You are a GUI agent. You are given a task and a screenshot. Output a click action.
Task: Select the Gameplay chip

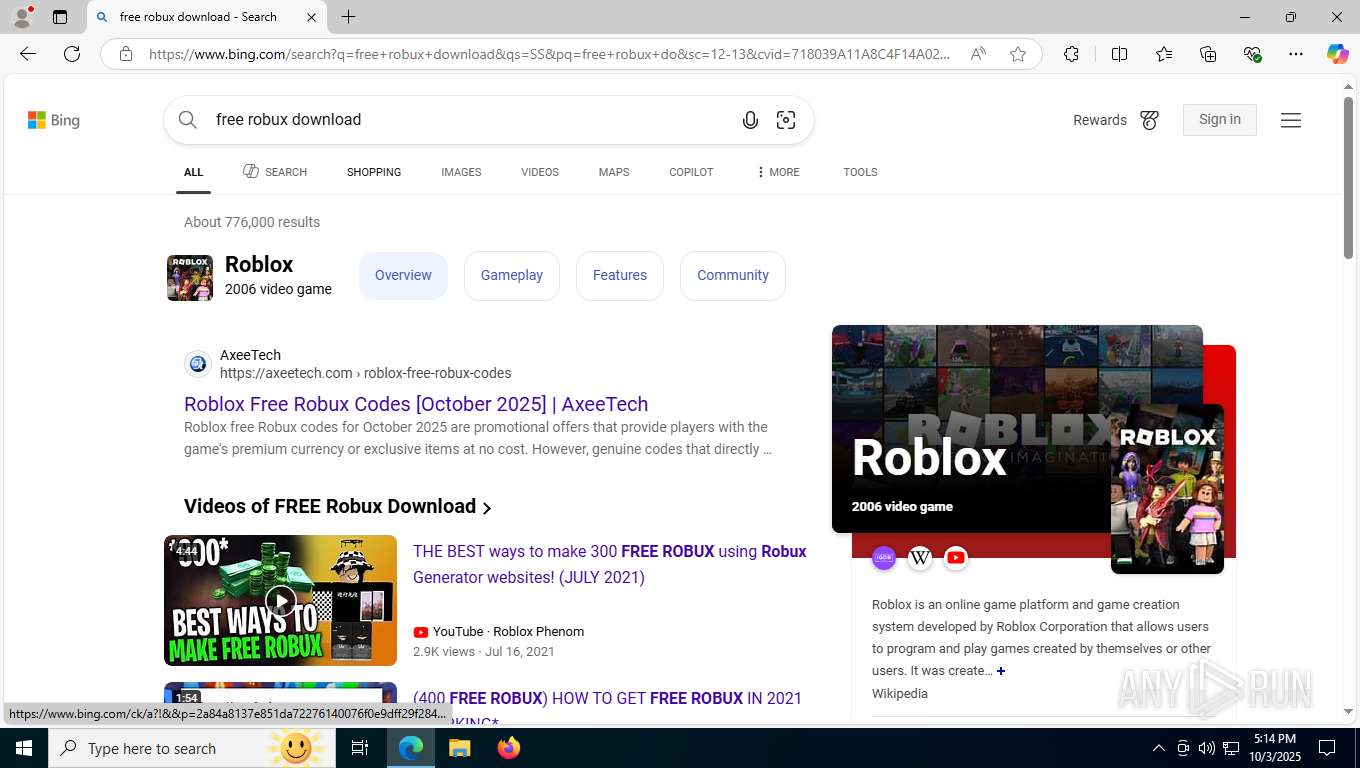point(512,276)
